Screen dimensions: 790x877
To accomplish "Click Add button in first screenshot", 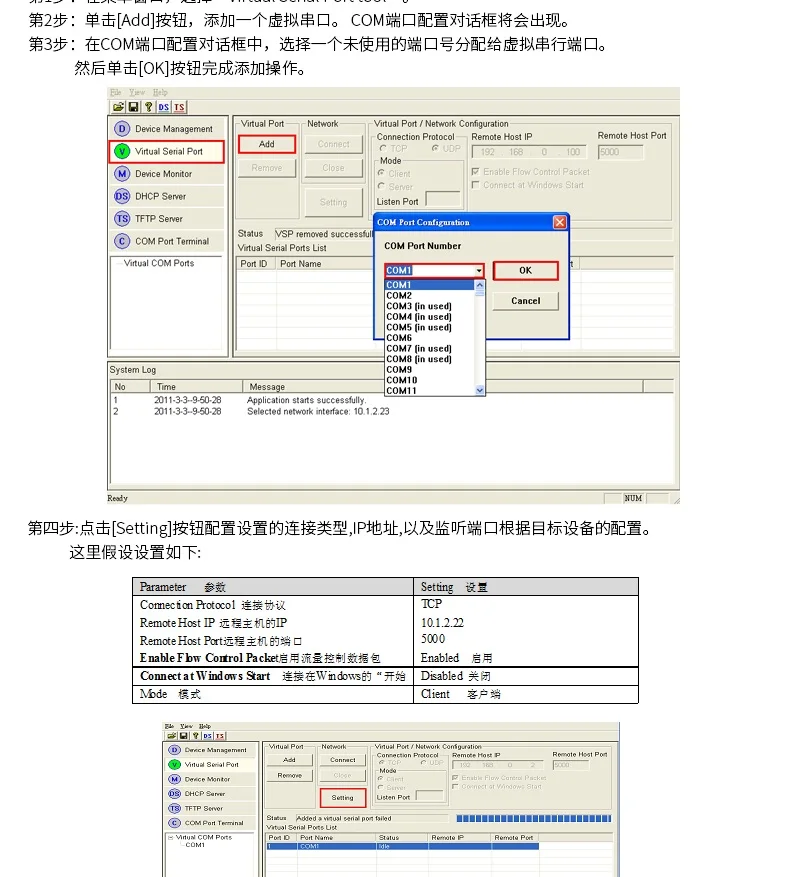I will coord(267,144).
